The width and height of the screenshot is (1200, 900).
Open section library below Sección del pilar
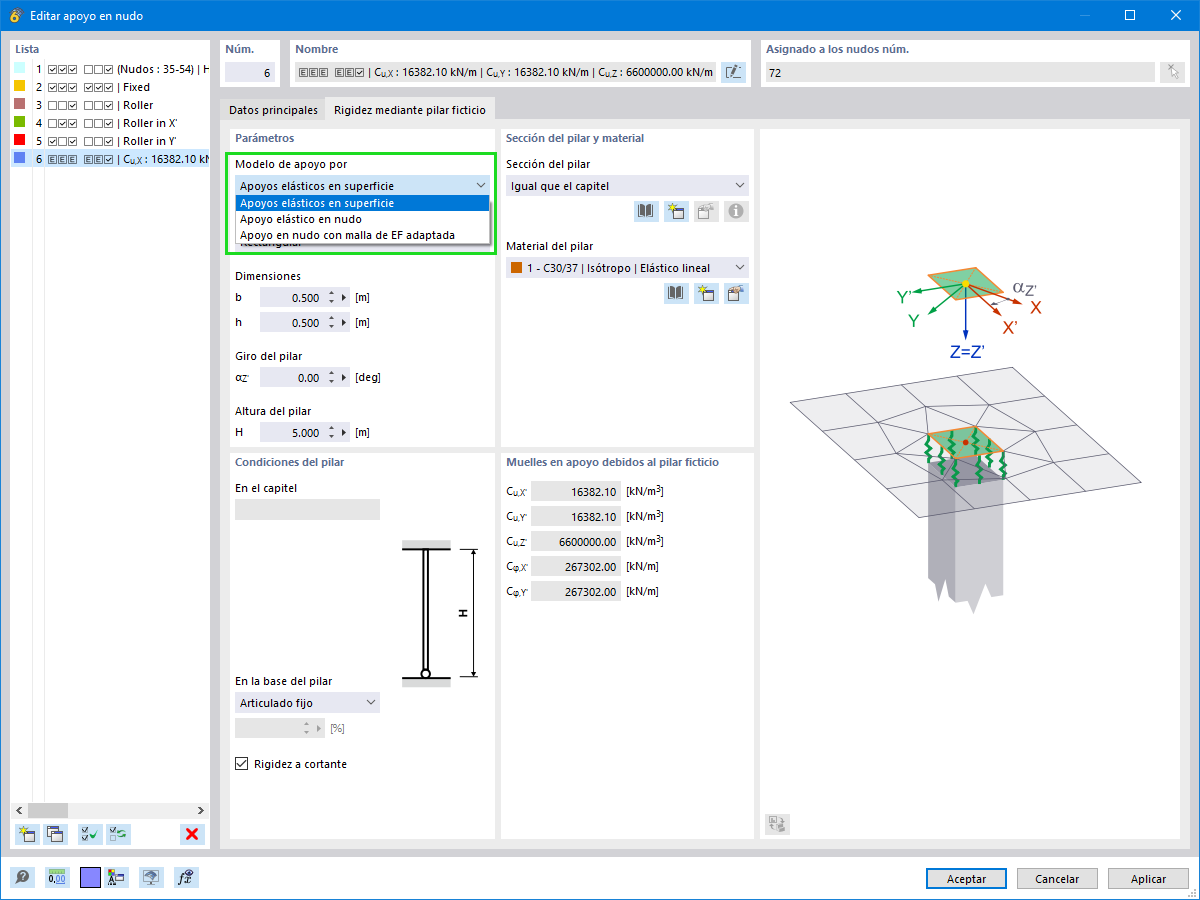[647, 211]
